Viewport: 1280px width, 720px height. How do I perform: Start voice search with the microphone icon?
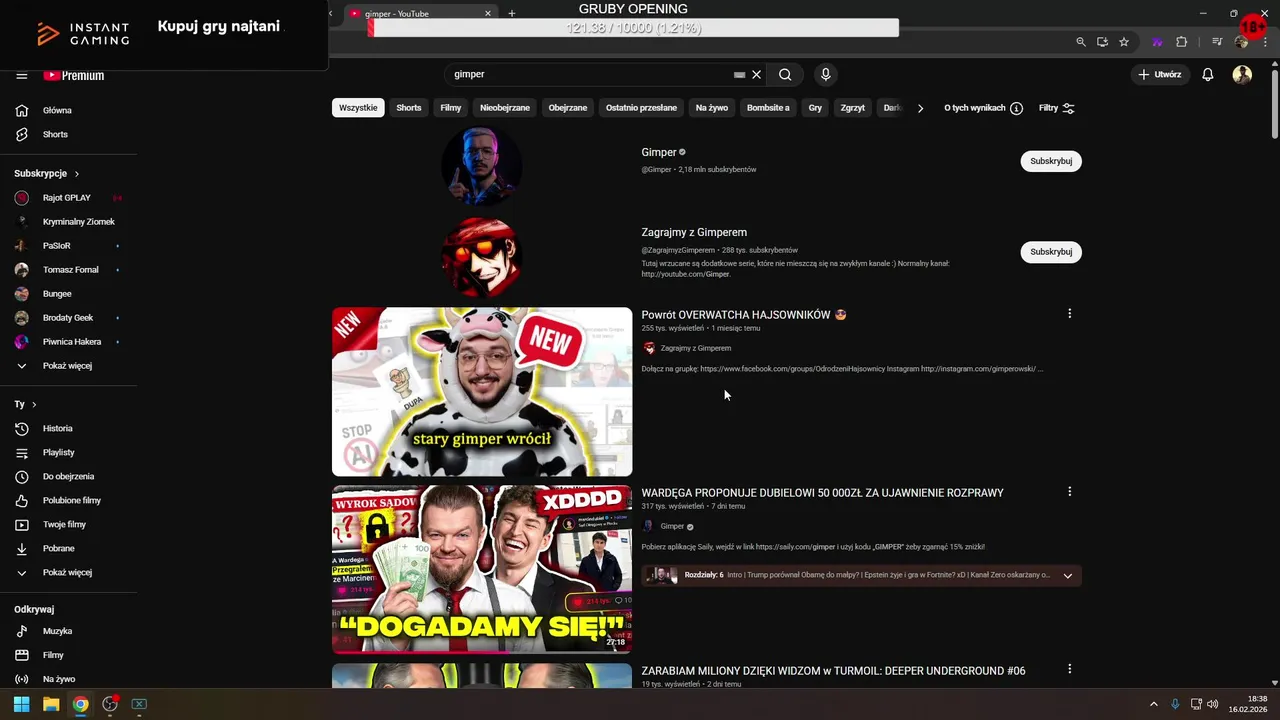pyautogui.click(x=825, y=74)
